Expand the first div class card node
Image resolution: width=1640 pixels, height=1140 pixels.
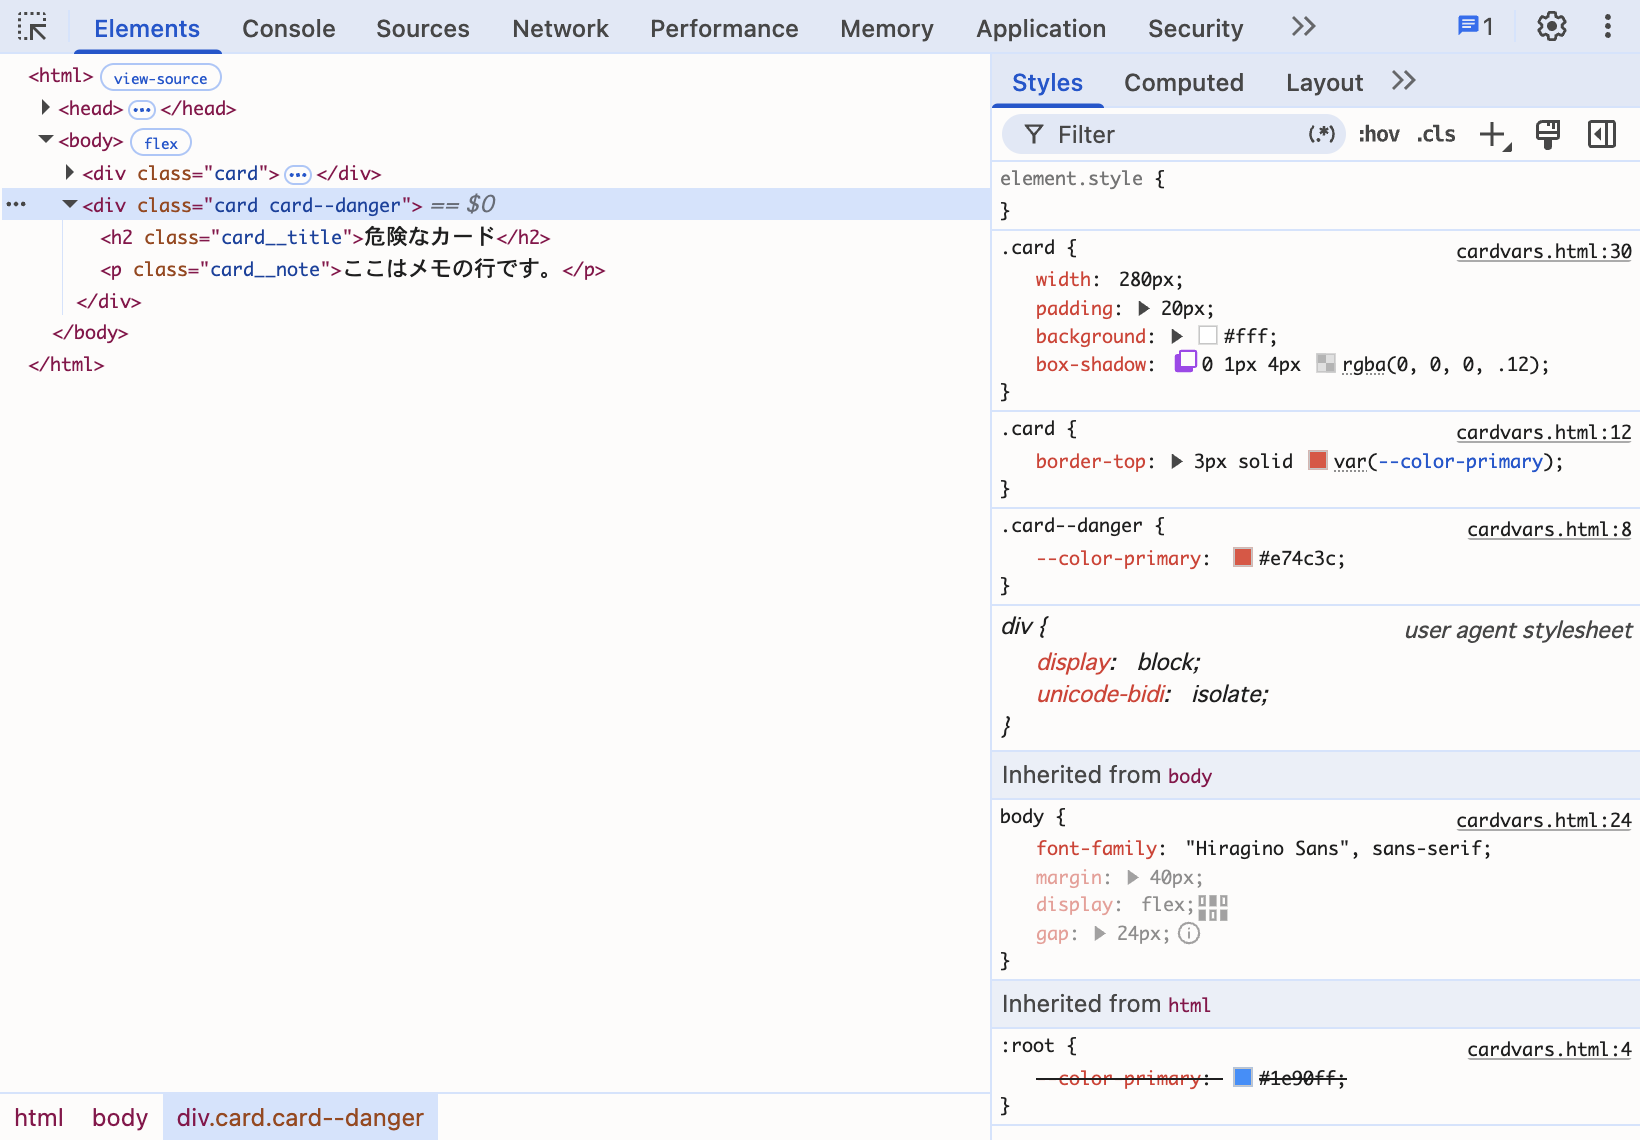pos(69,172)
